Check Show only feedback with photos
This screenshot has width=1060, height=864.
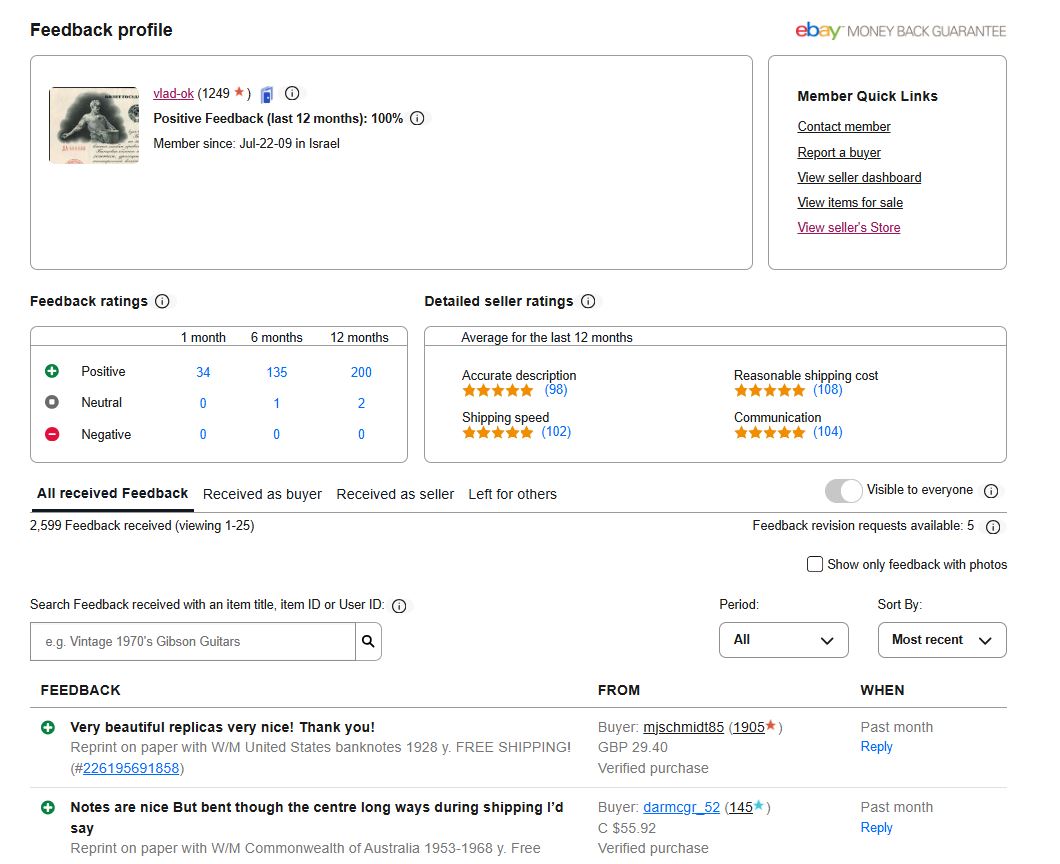pos(815,564)
